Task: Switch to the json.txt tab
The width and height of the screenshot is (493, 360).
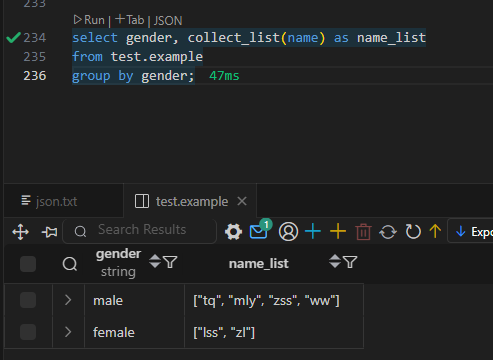Action: click(49, 201)
